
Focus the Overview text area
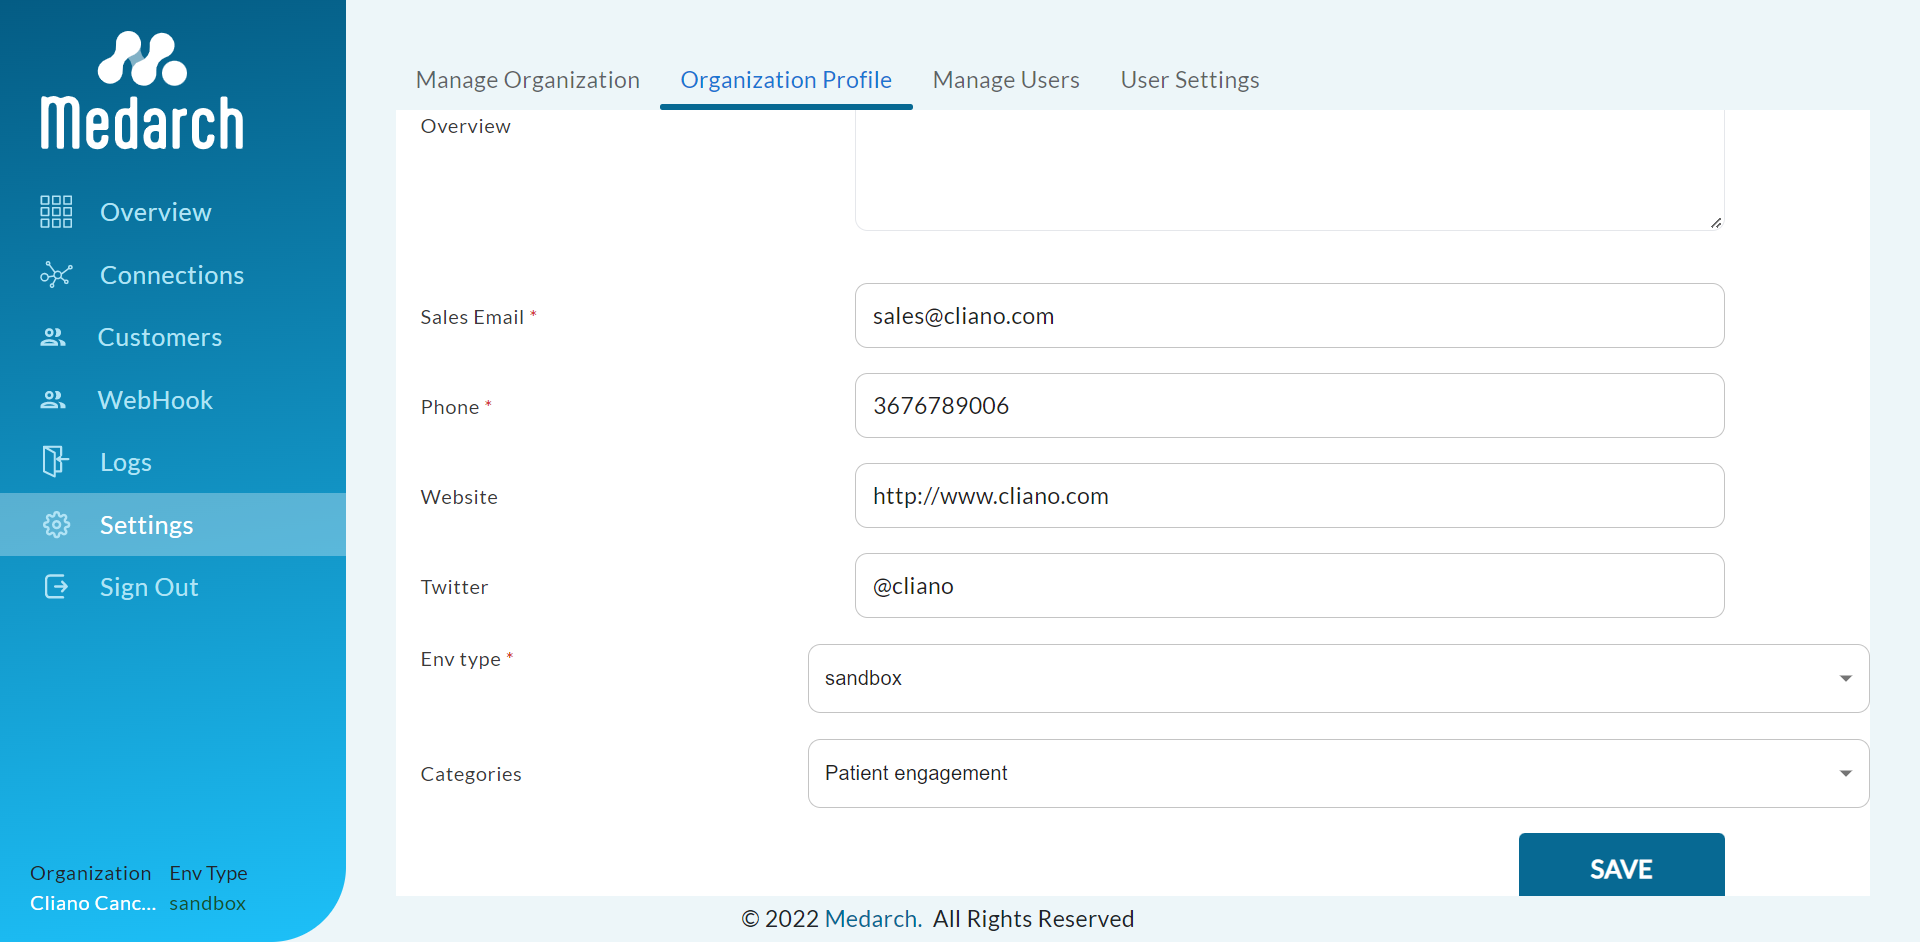(1290, 170)
